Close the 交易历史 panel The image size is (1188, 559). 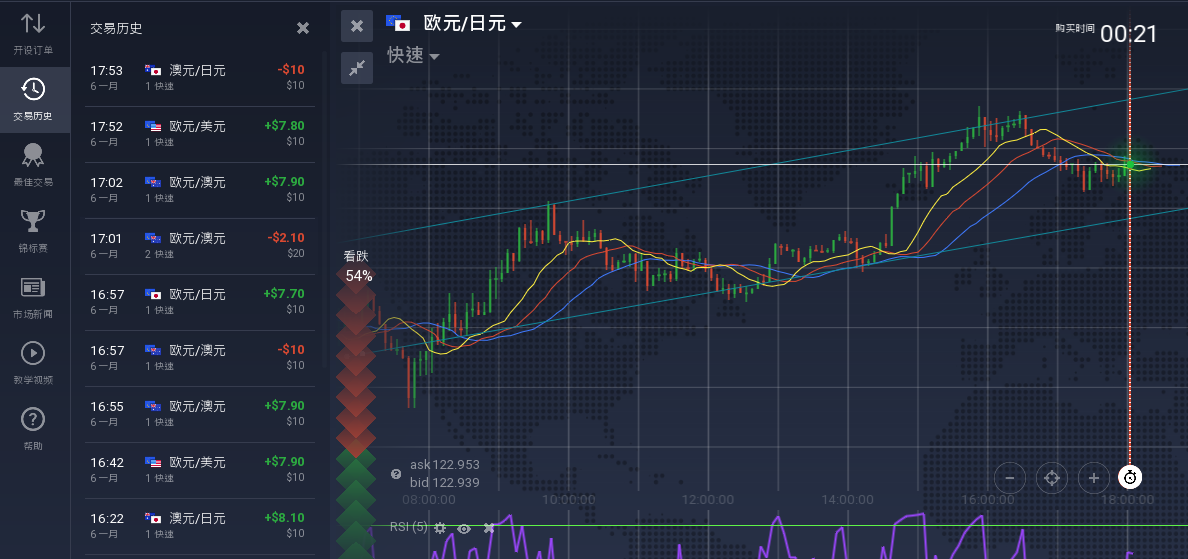[x=303, y=28]
